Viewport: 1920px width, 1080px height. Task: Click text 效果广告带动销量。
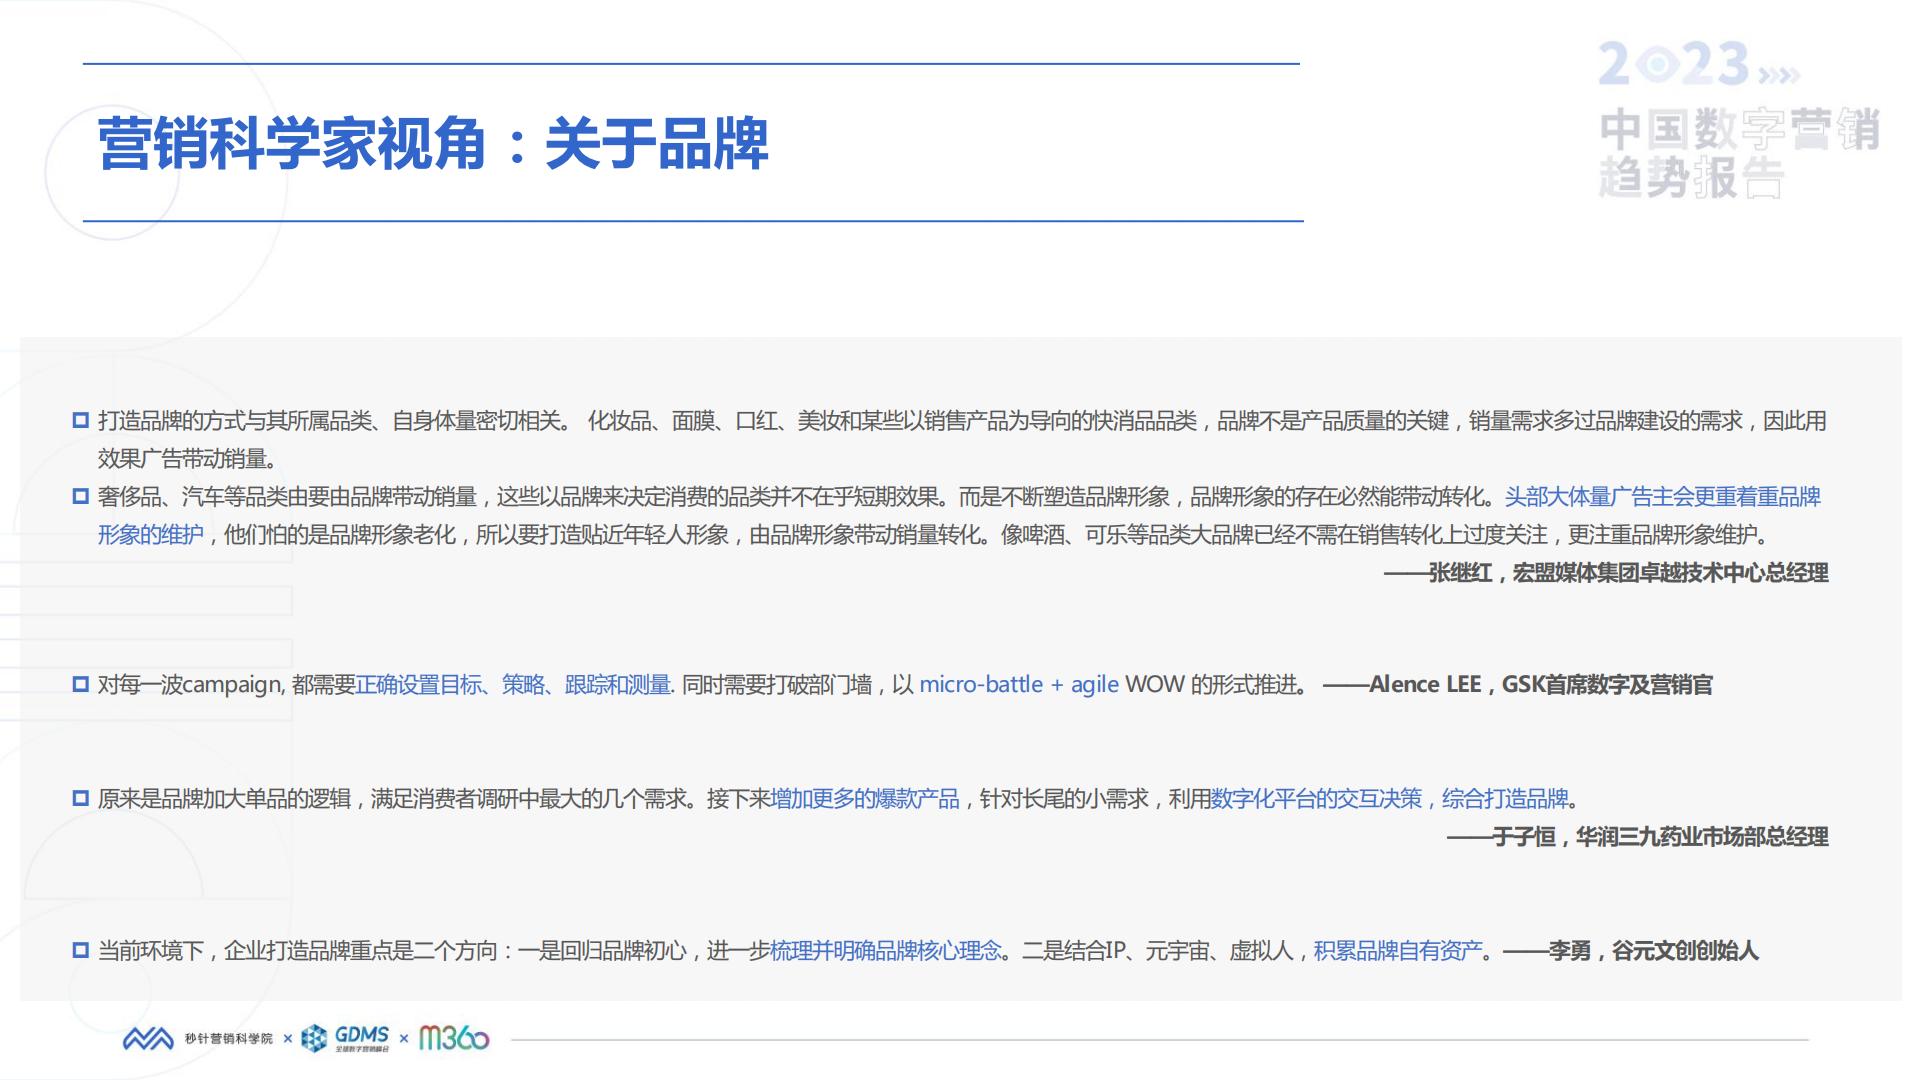click(x=187, y=459)
